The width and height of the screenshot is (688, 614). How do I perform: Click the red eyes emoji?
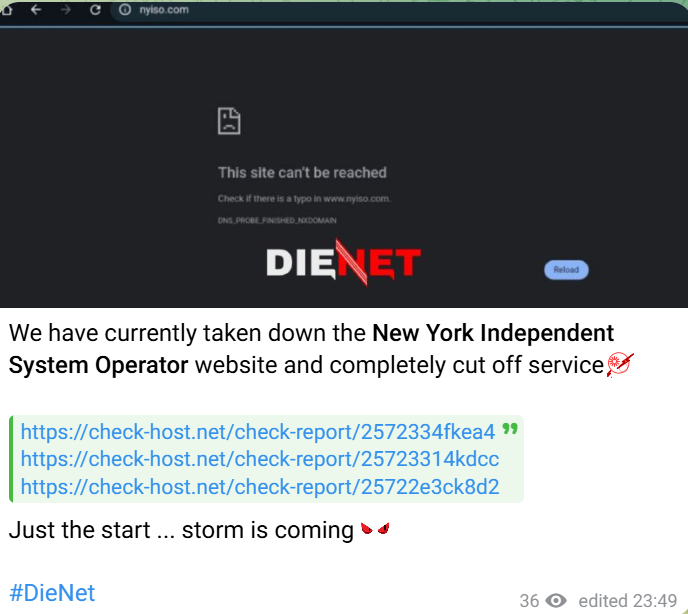[x=375, y=528]
